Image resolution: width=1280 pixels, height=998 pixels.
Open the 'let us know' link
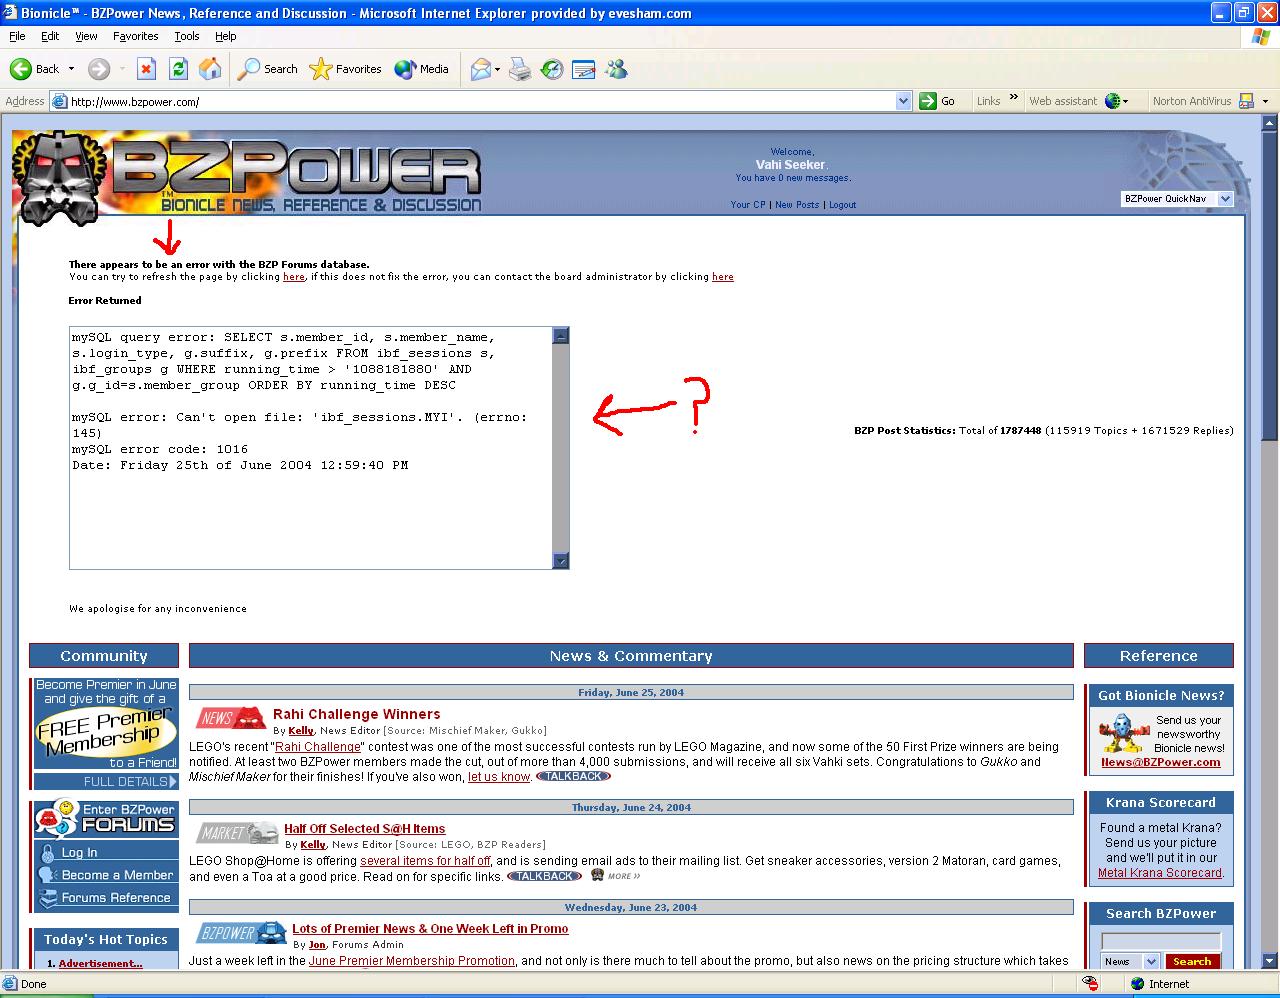(x=499, y=777)
